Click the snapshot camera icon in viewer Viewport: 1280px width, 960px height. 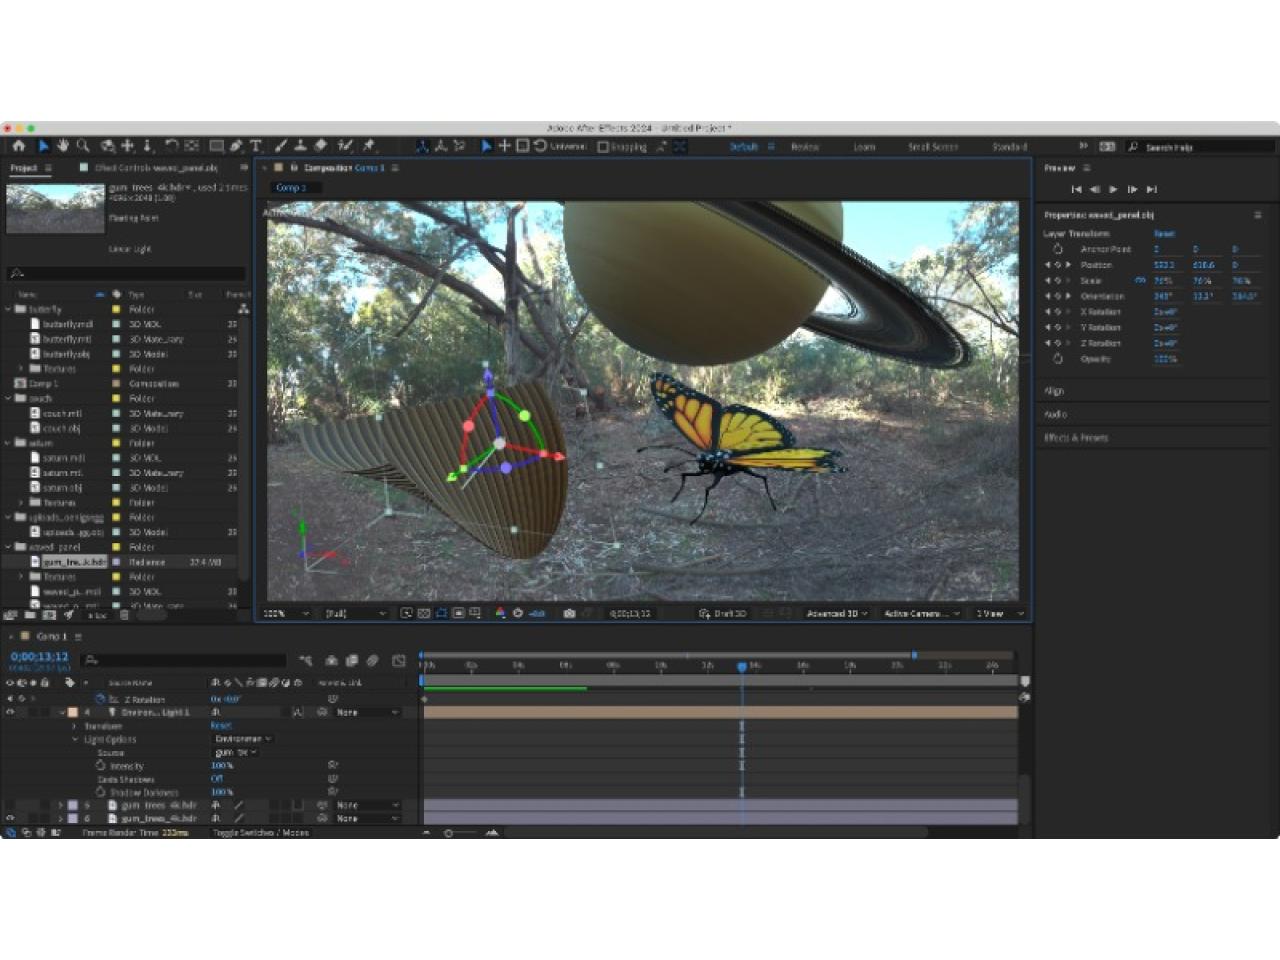tap(569, 613)
